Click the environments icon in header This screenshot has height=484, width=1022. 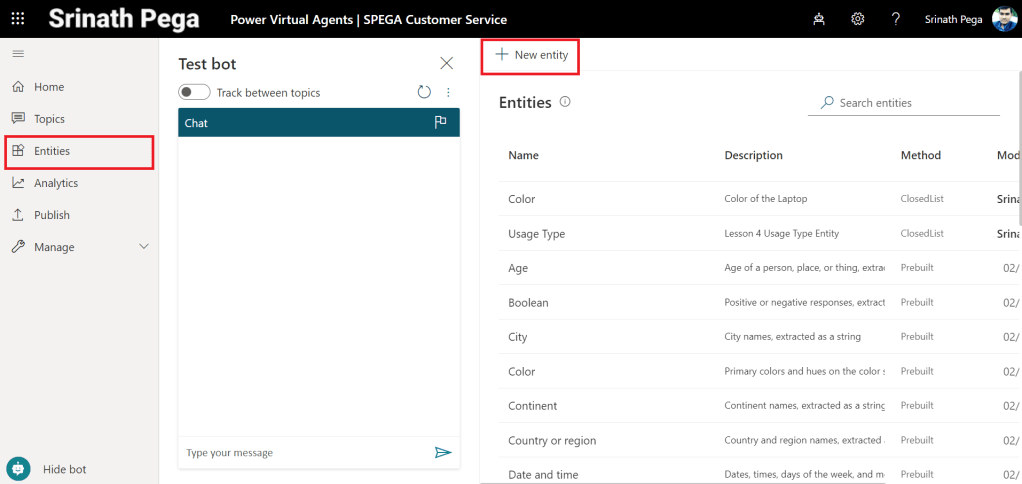pyautogui.click(x=819, y=19)
